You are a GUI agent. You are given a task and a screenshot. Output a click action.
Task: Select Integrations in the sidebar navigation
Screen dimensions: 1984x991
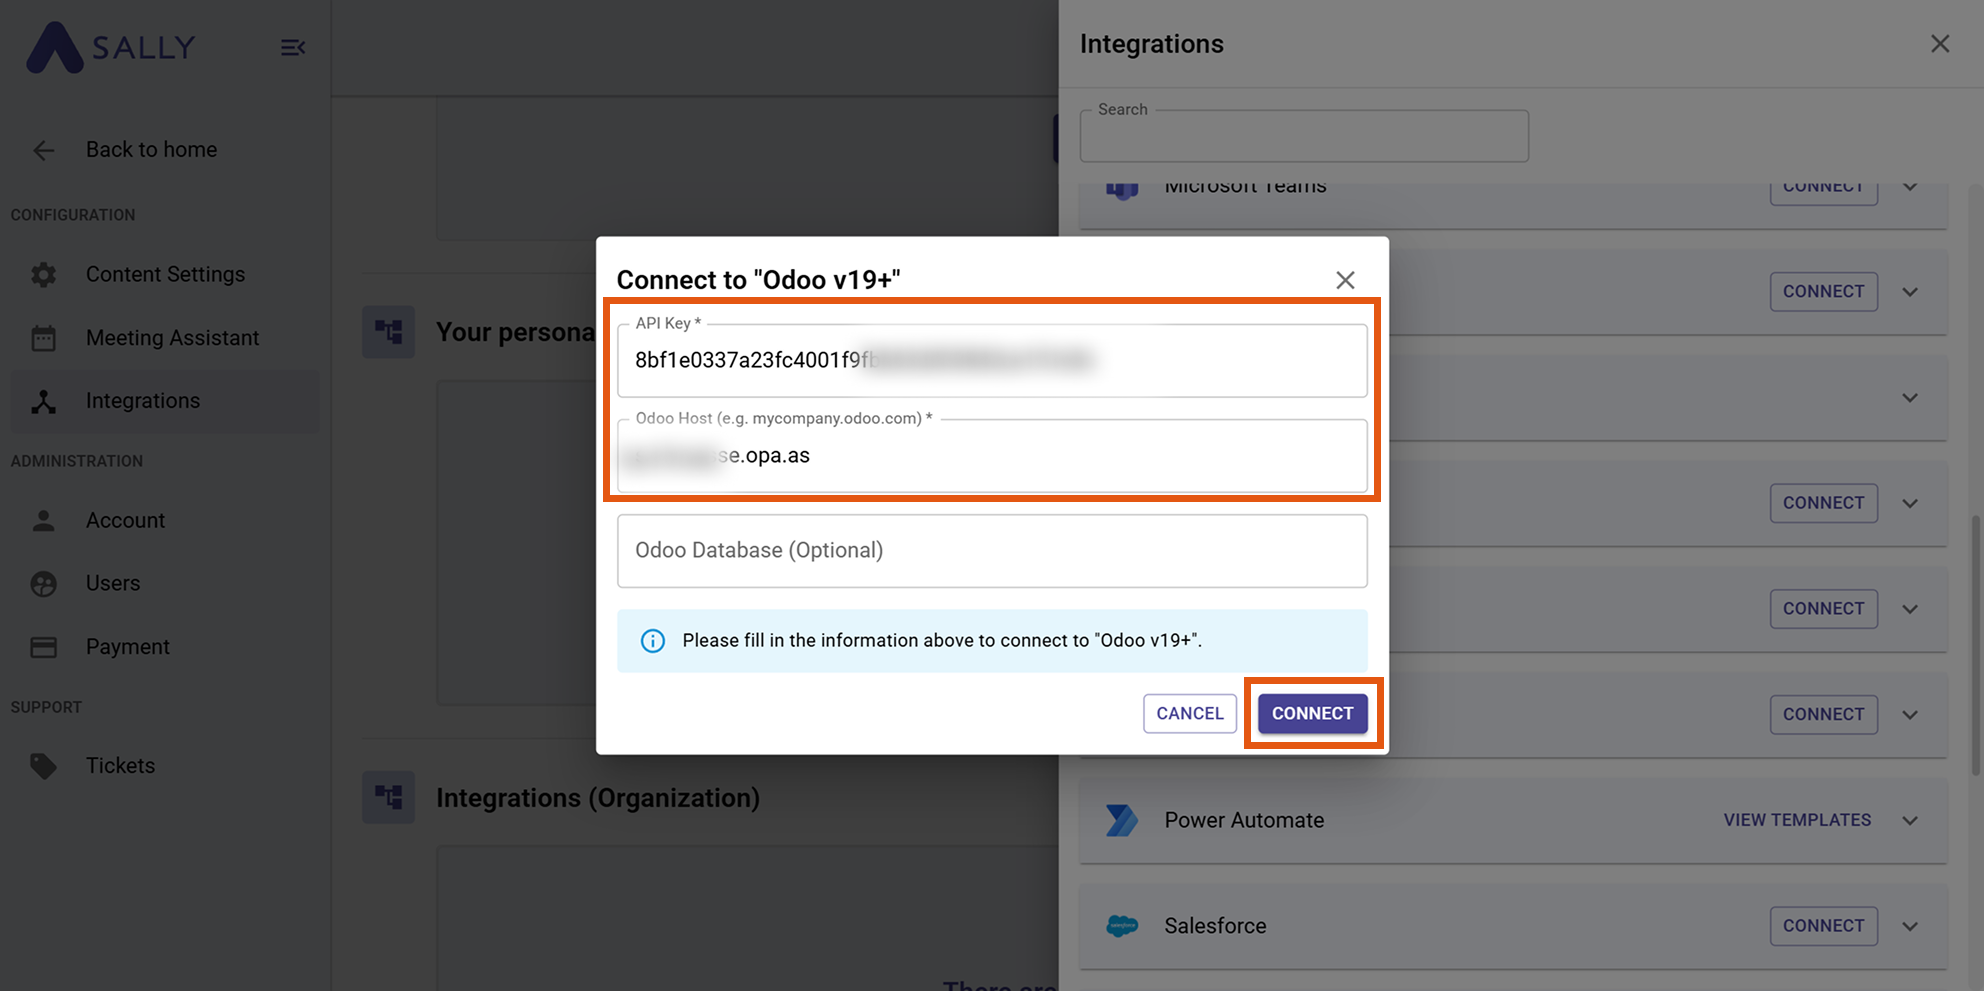tap(142, 400)
